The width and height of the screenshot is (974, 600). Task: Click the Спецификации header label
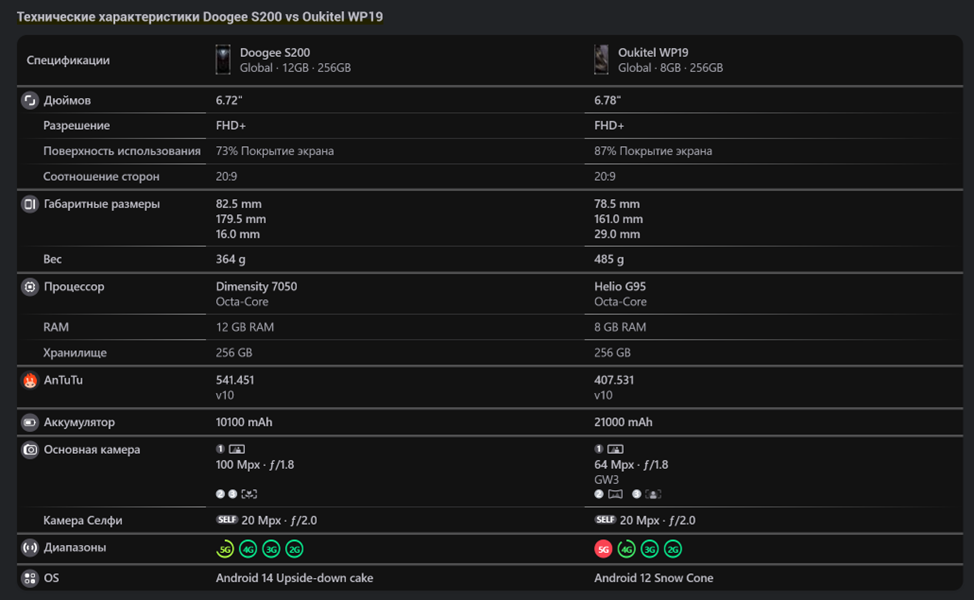pyautogui.click(x=68, y=60)
